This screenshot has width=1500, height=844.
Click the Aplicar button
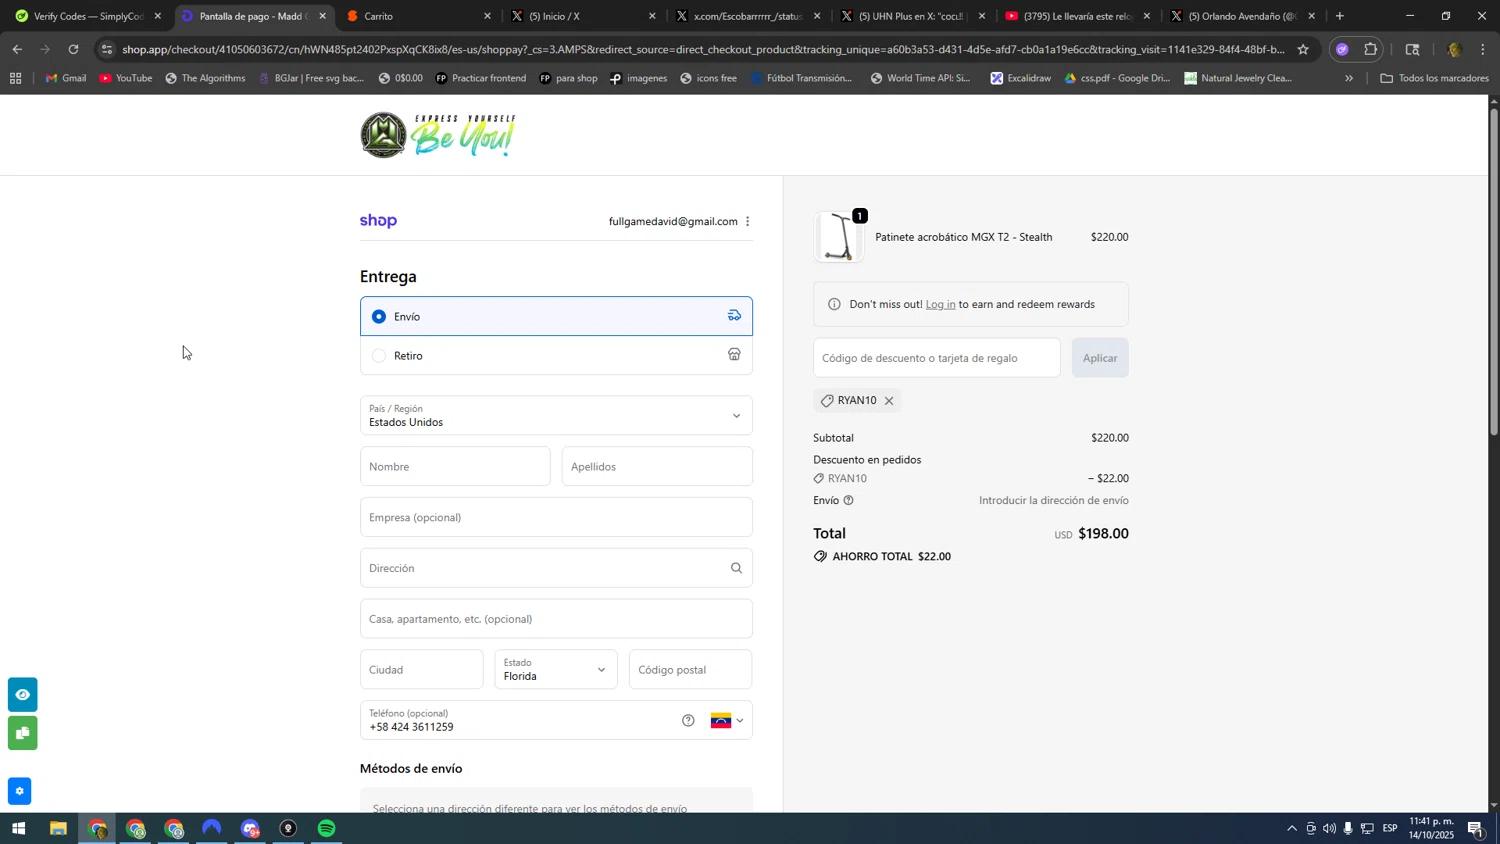tap(1100, 358)
